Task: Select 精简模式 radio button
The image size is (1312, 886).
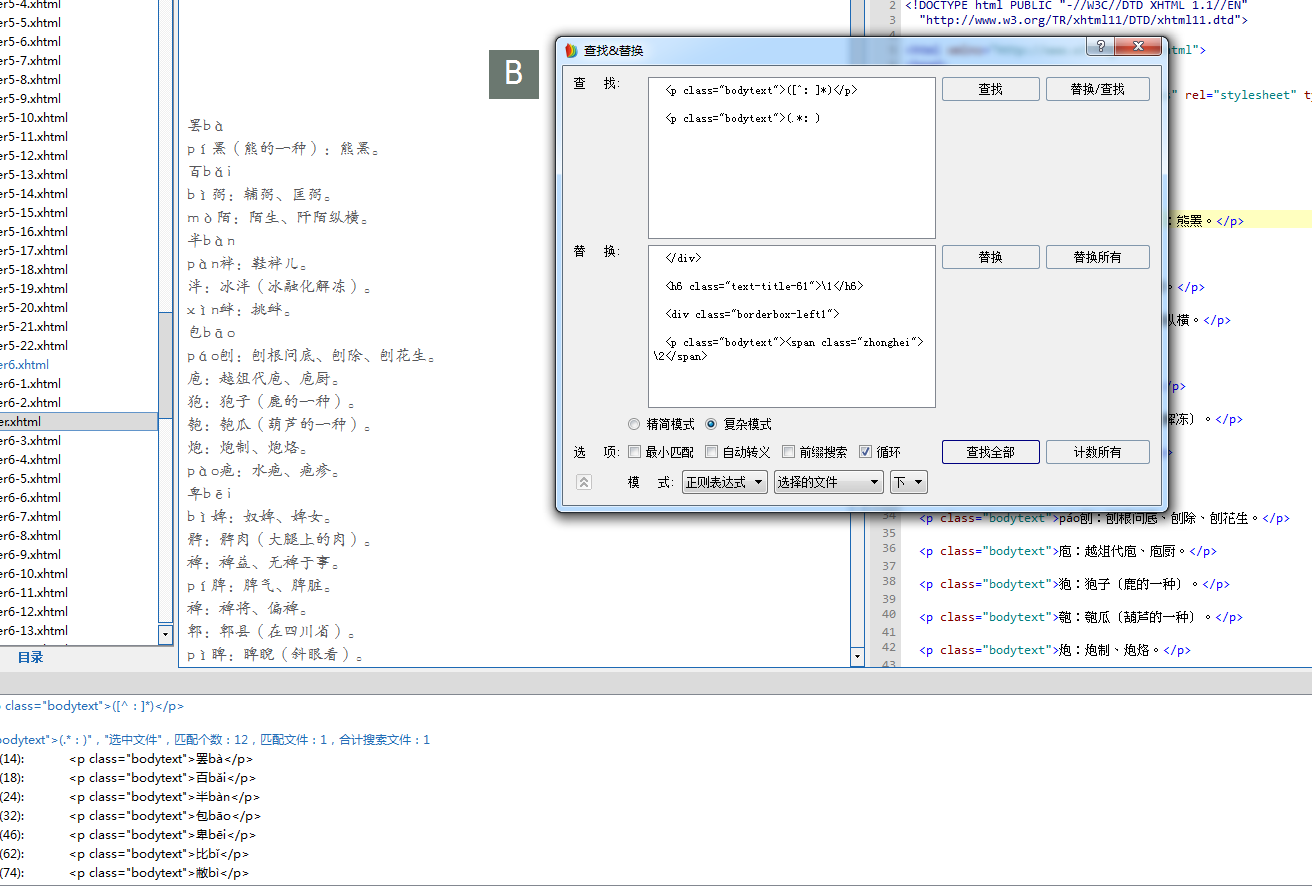Action: [634, 424]
